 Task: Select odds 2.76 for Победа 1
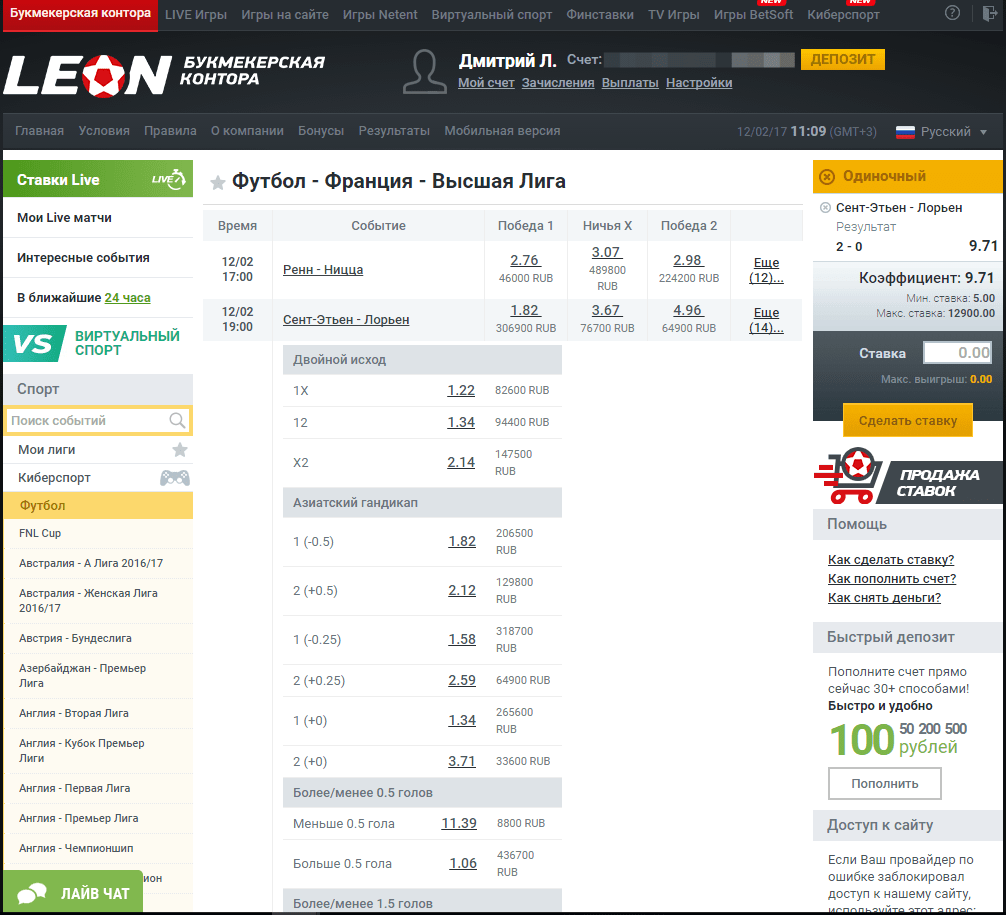pyautogui.click(x=525, y=260)
